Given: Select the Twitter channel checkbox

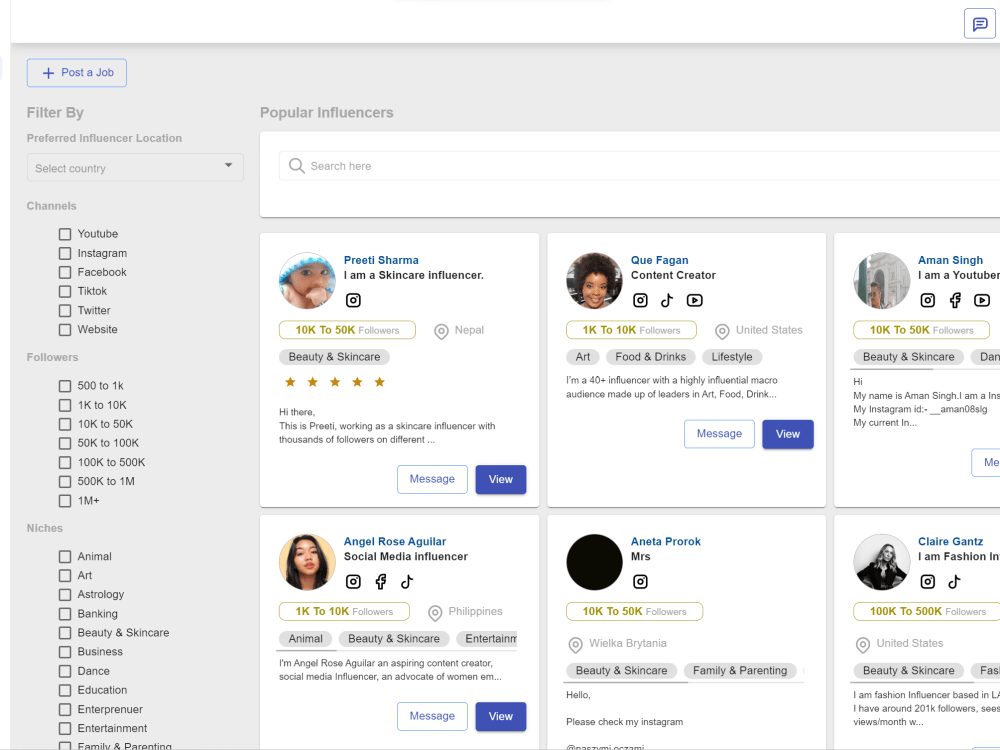Looking at the screenshot, I should point(65,311).
